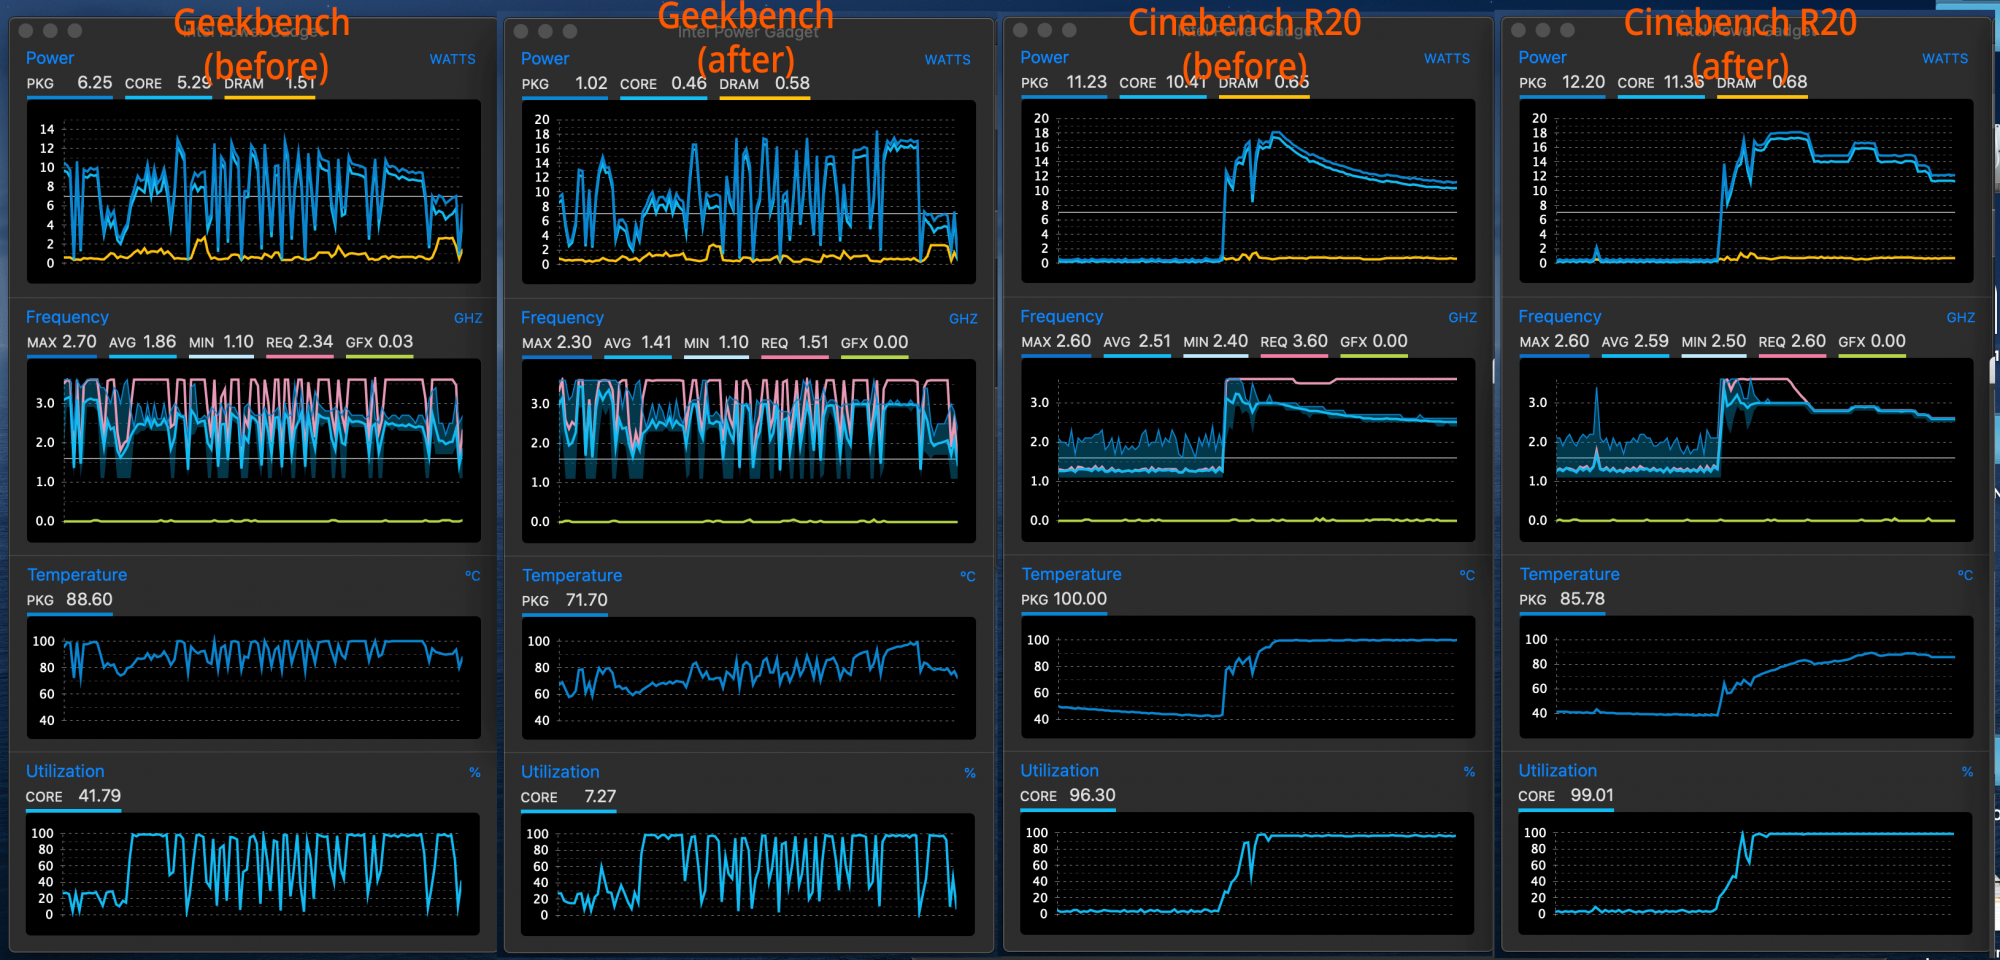Select the 'CORE 41.79' utilization value
The image size is (2000, 960).
[x=73, y=797]
